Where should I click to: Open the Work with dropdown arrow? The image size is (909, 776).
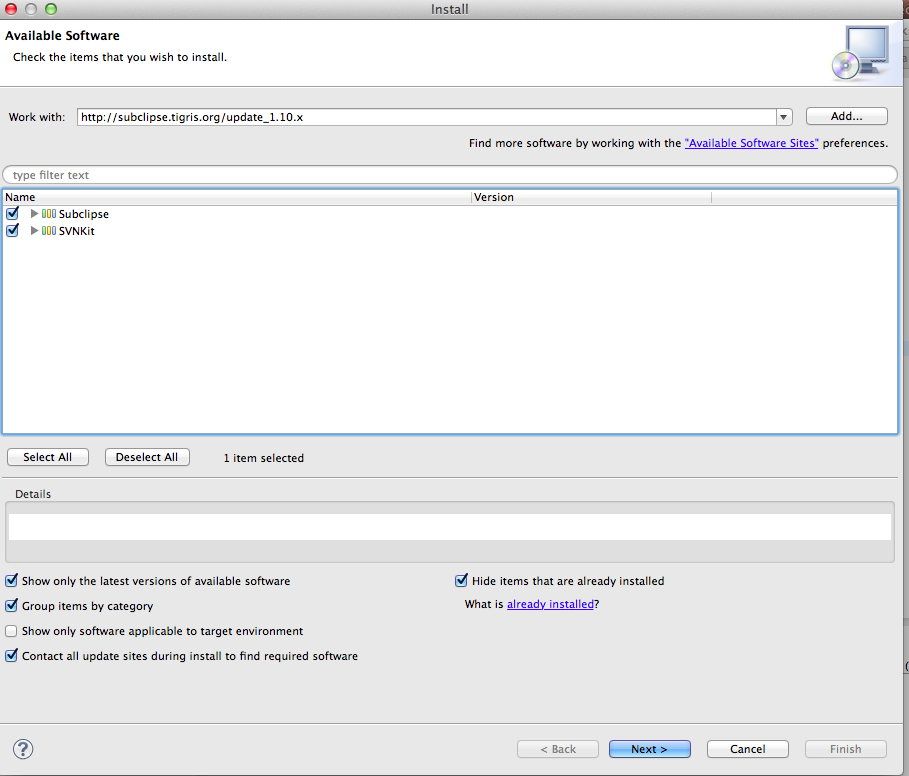point(784,117)
